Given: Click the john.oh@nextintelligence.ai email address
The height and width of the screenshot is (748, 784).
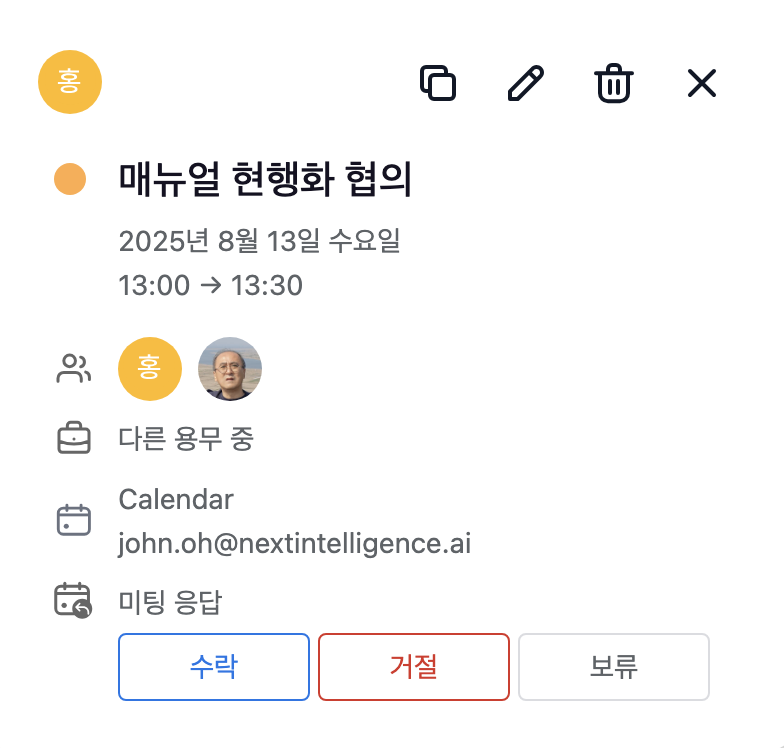Looking at the screenshot, I should [295, 544].
